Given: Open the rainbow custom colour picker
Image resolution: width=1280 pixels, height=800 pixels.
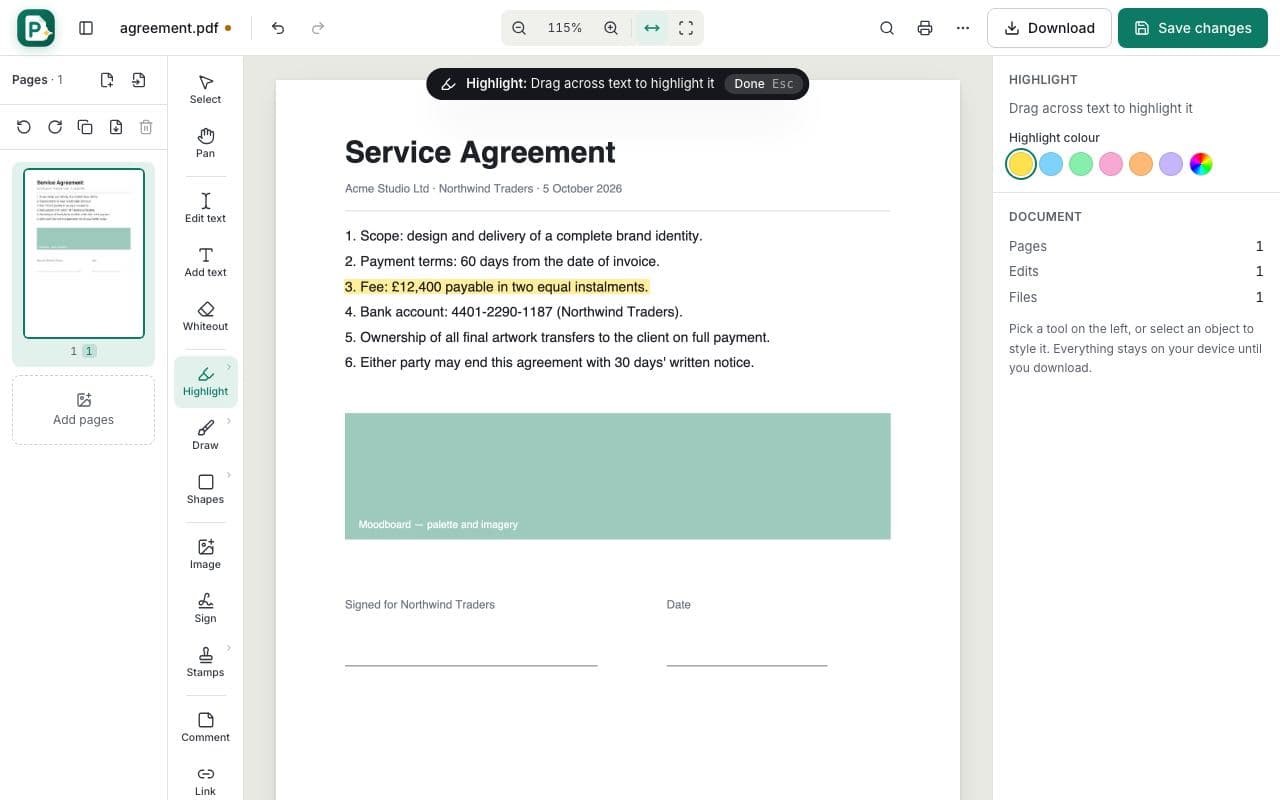Looking at the screenshot, I should click(x=1201, y=164).
